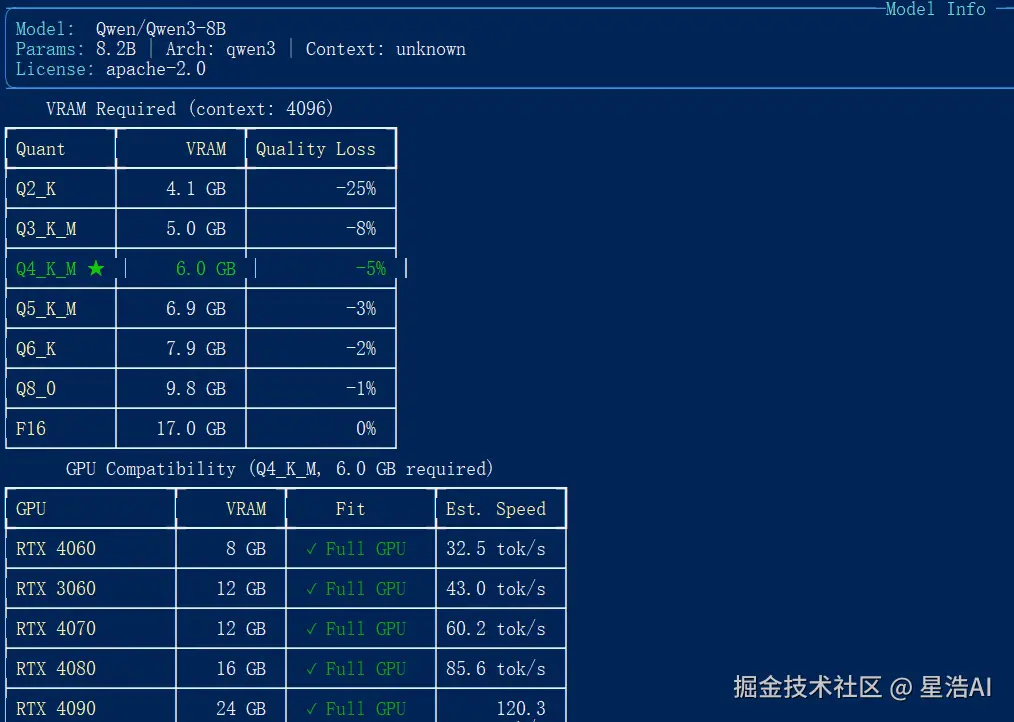
Task: Click the 12 GB cell for RTX 4070
Action: coord(241,629)
